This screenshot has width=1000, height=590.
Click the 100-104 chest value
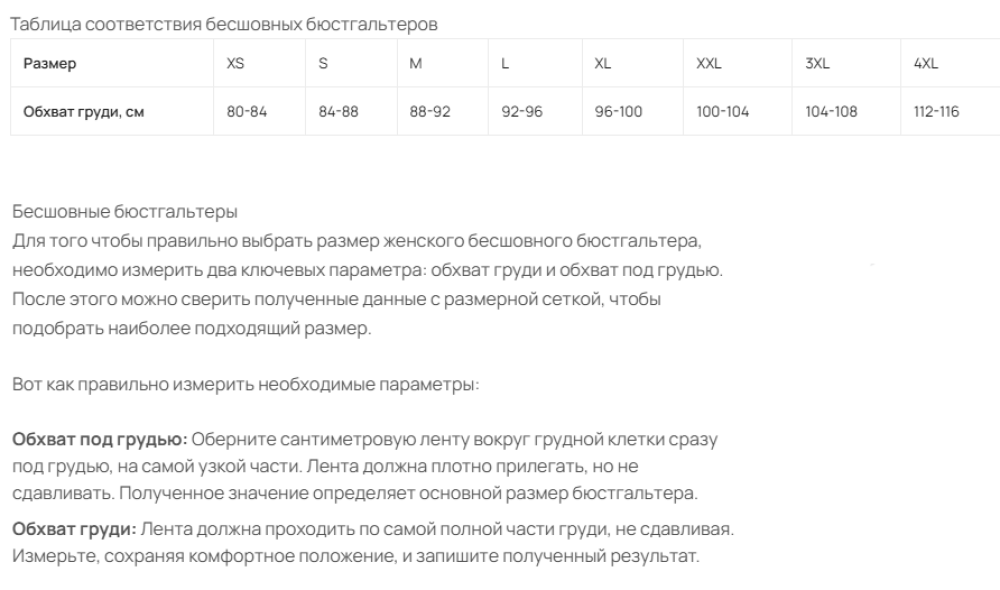point(738,111)
